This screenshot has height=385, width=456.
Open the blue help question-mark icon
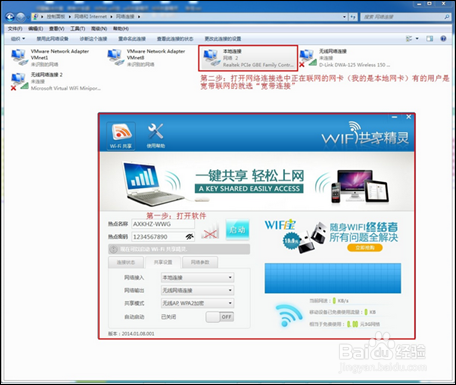[443, 39]
